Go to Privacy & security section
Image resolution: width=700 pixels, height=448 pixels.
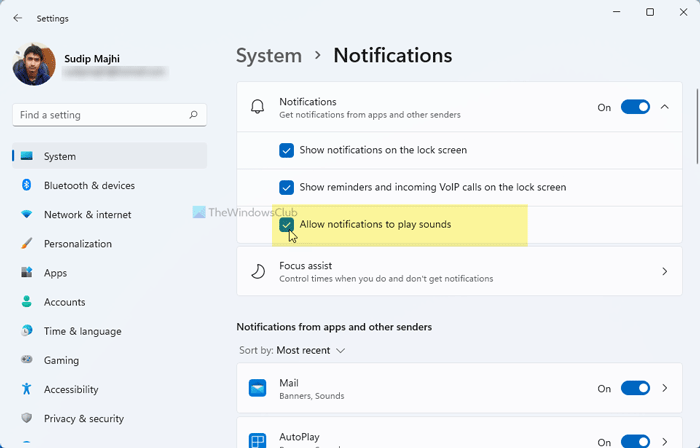click(x=84, y=418)
